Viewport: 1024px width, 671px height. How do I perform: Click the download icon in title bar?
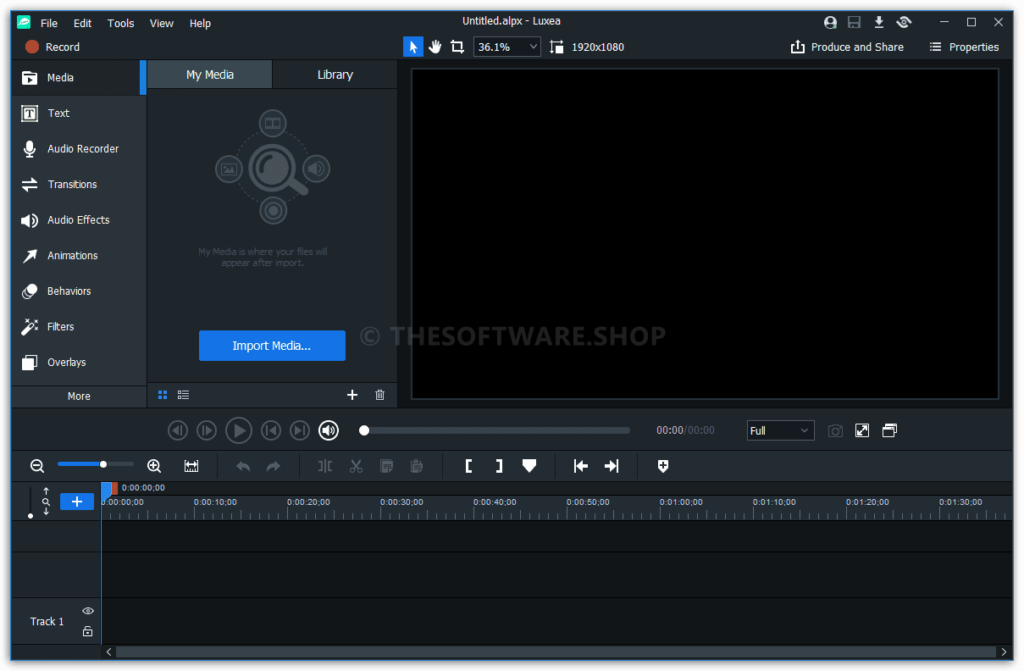[x=879, y=22]
